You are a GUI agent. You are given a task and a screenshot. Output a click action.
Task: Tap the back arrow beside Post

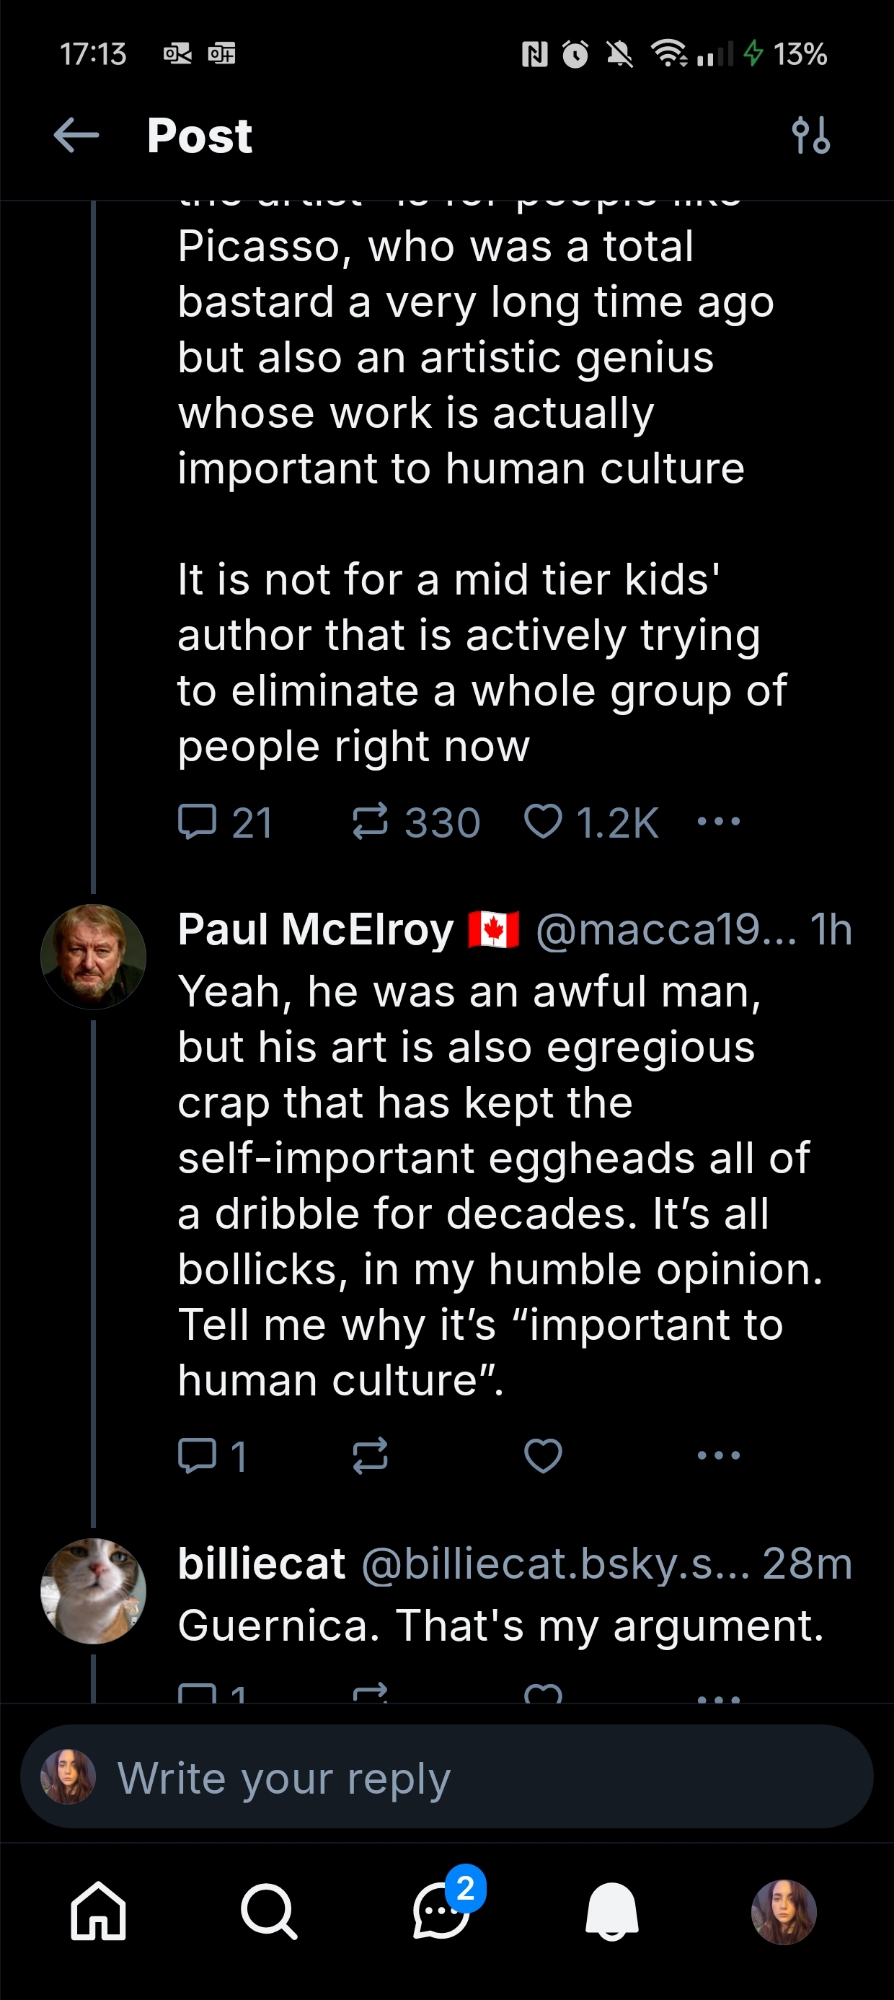(76, 135)
